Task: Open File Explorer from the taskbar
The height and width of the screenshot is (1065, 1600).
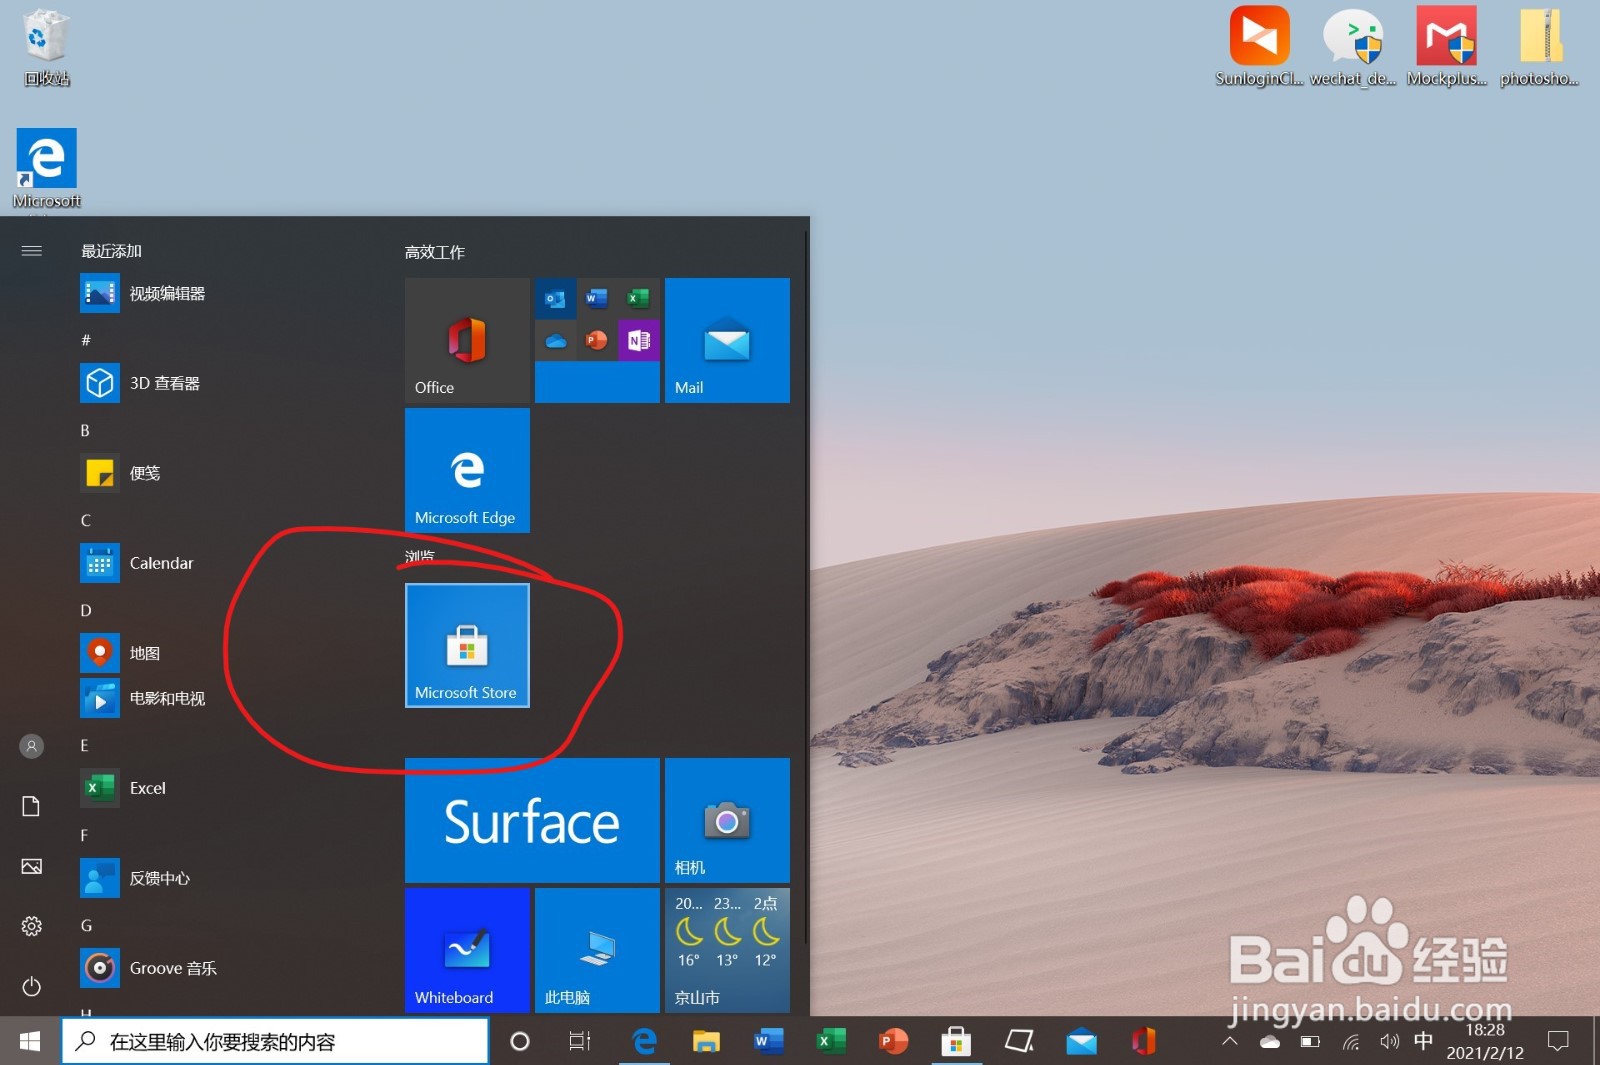Action: pos(706,1041)
